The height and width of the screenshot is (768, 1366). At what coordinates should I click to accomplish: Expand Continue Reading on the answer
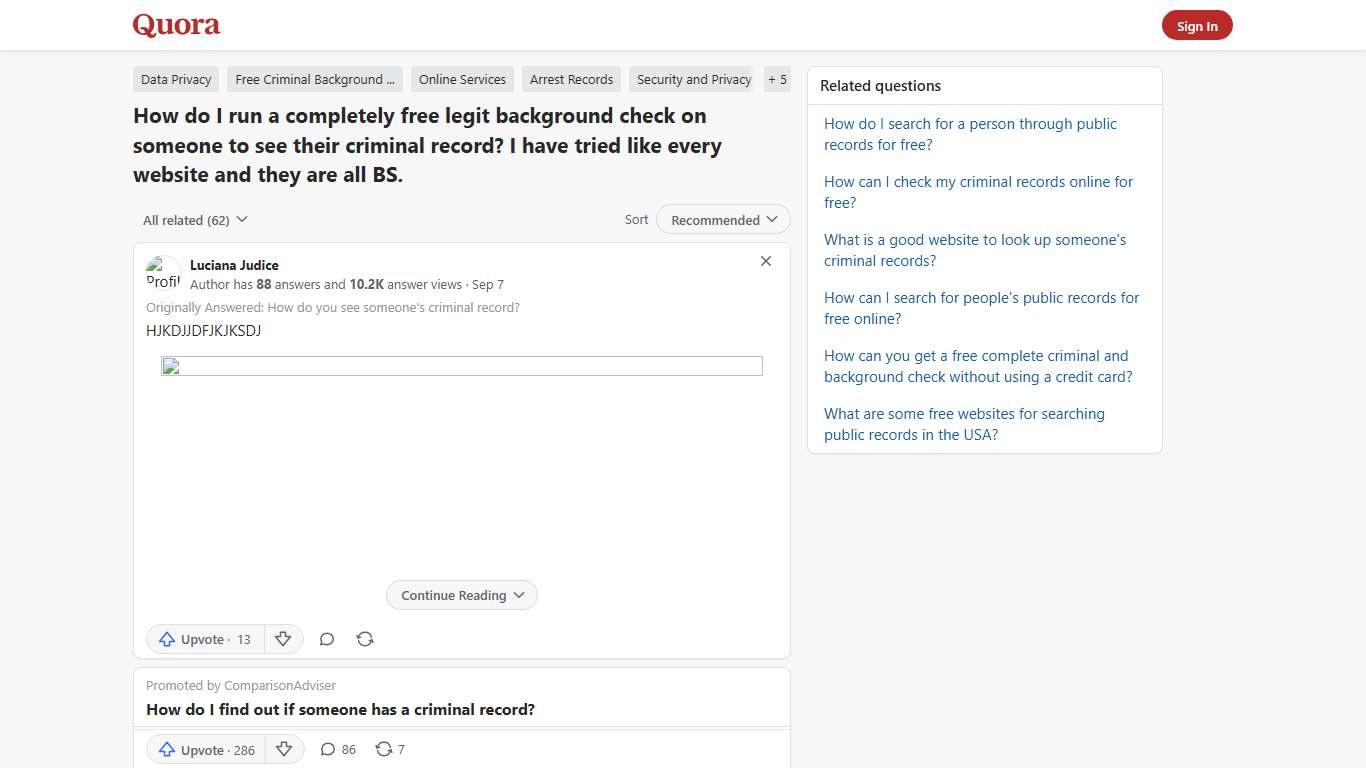click(461, 595)
